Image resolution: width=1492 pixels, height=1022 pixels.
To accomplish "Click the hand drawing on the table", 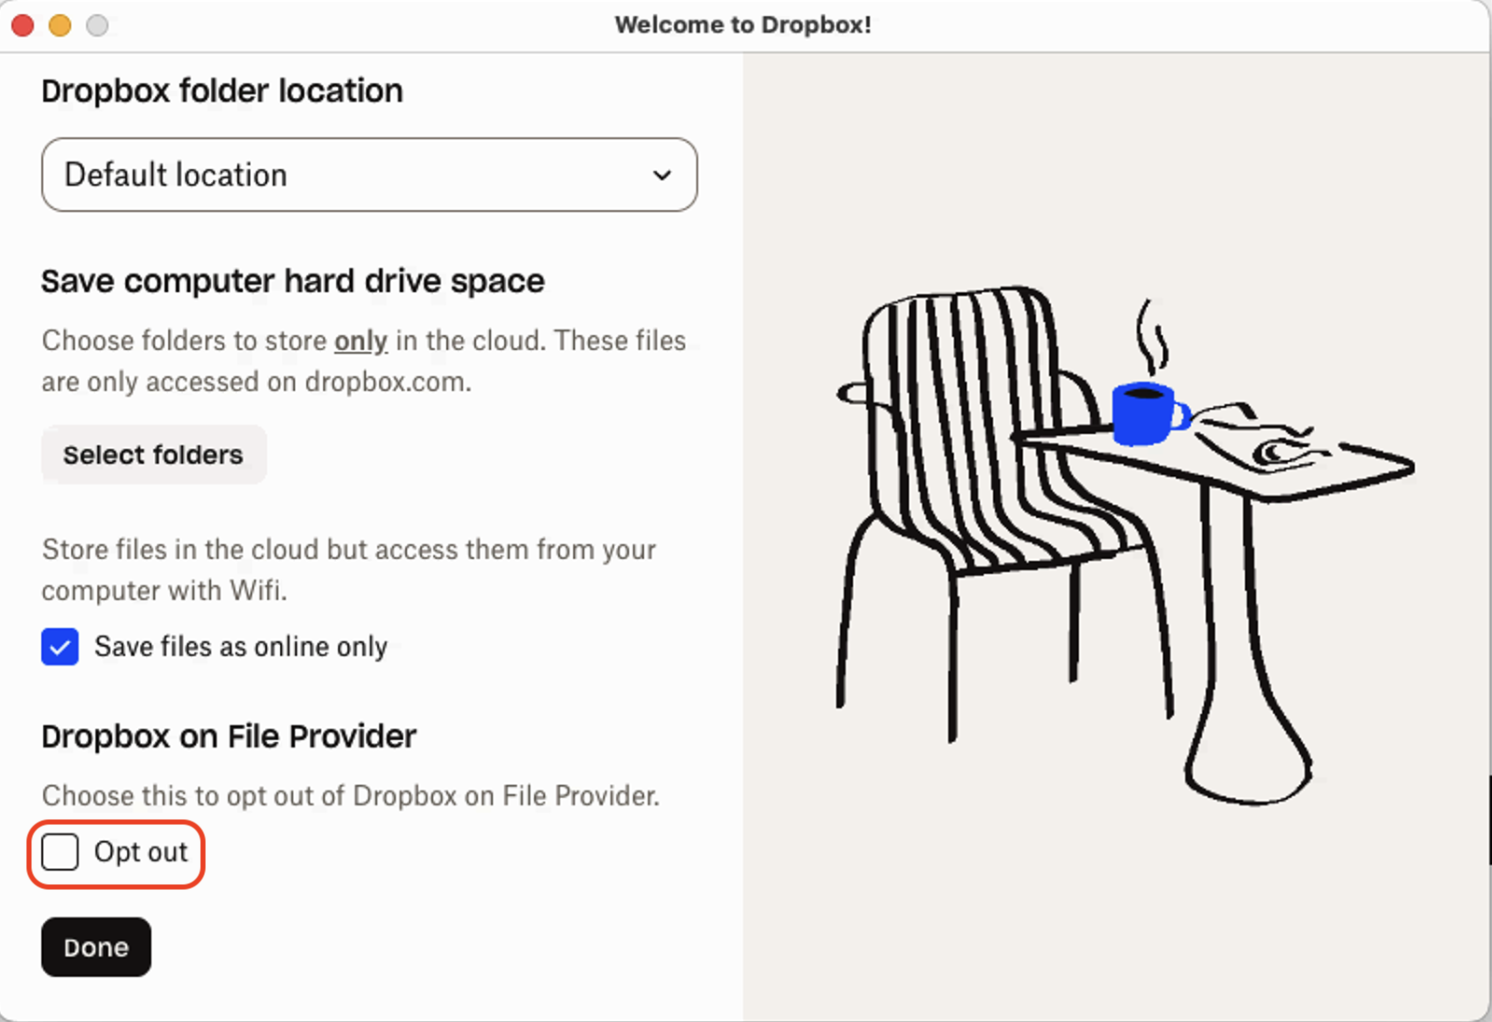I will coord(1262,438).
